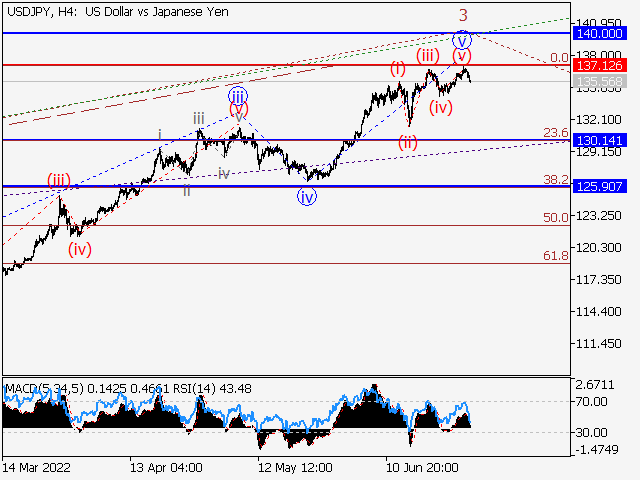The height and width of the screenshot is (480, 640).
Task: Click the '12 May 12:00' date label
Action: point(295,467)
